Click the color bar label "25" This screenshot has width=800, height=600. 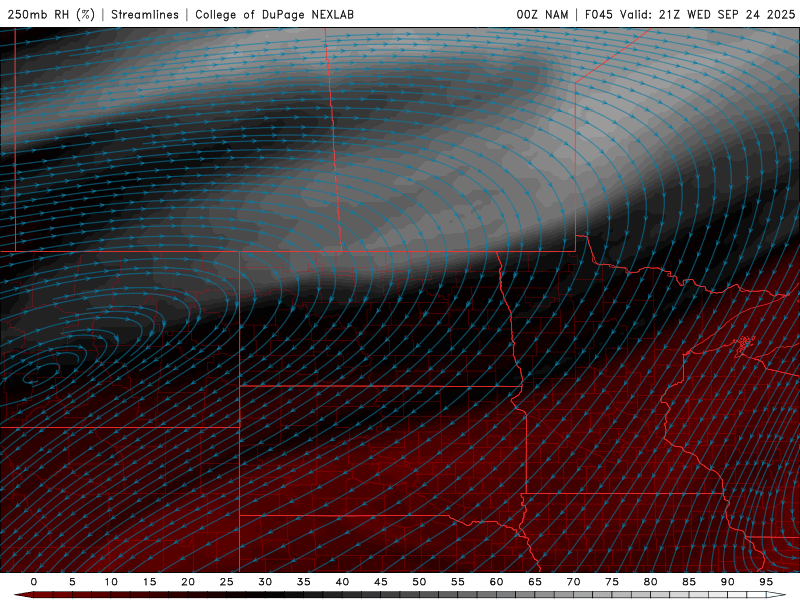tap(227, 582)
